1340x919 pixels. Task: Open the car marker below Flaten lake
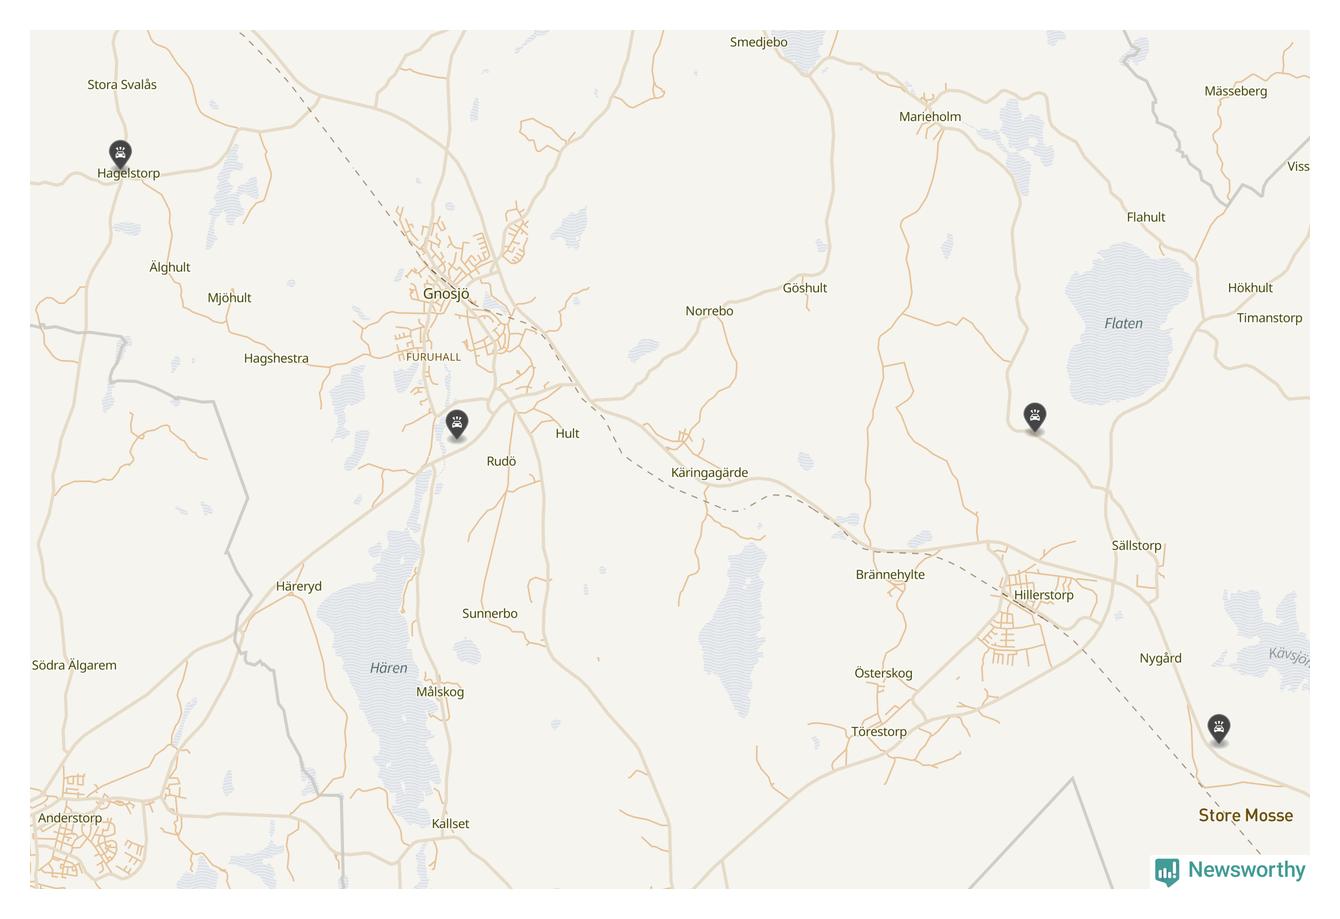(x=1035, y=417)
